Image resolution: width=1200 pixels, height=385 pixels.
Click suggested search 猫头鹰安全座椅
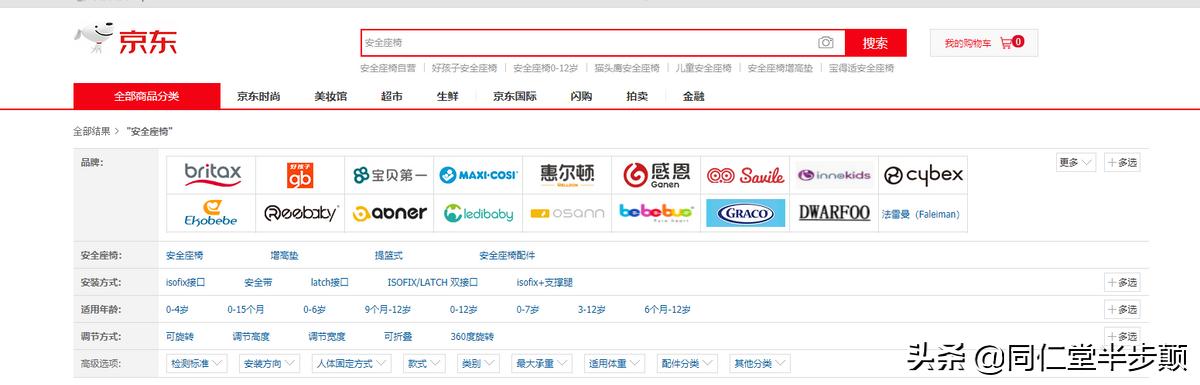pyautogui.click(x=627, y=68)
